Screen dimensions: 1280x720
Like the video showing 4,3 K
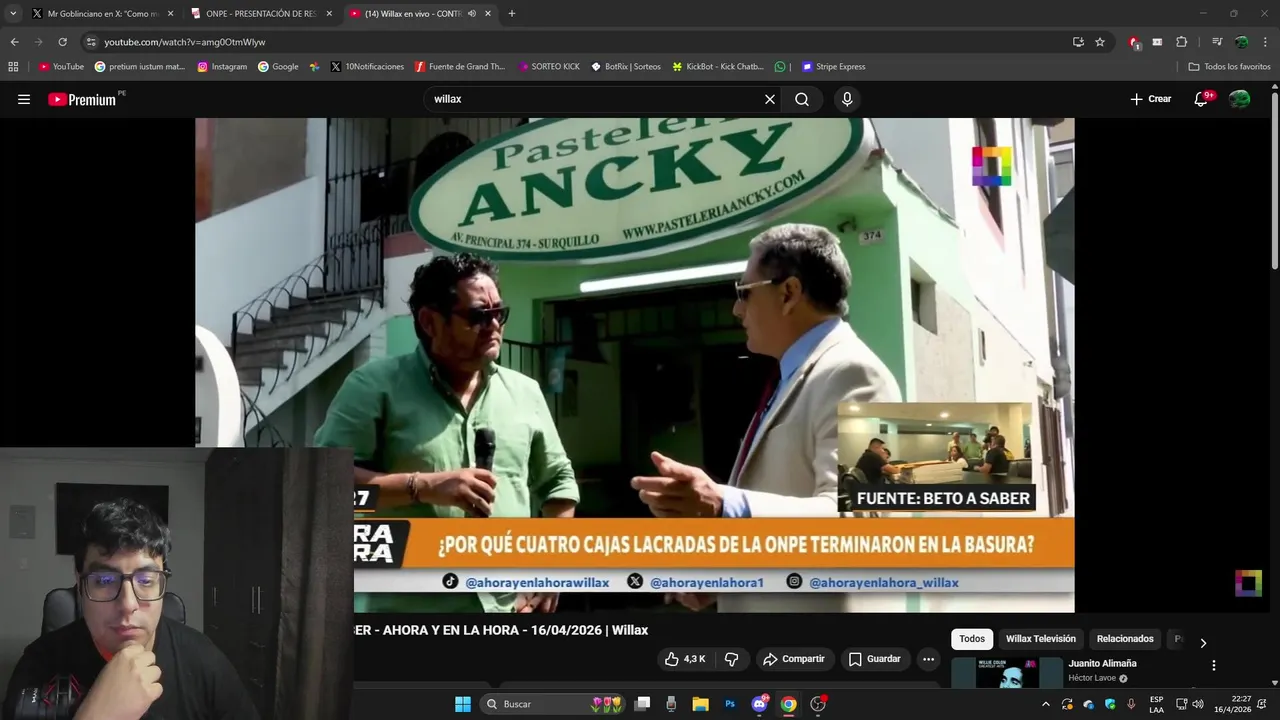(685, 659)
